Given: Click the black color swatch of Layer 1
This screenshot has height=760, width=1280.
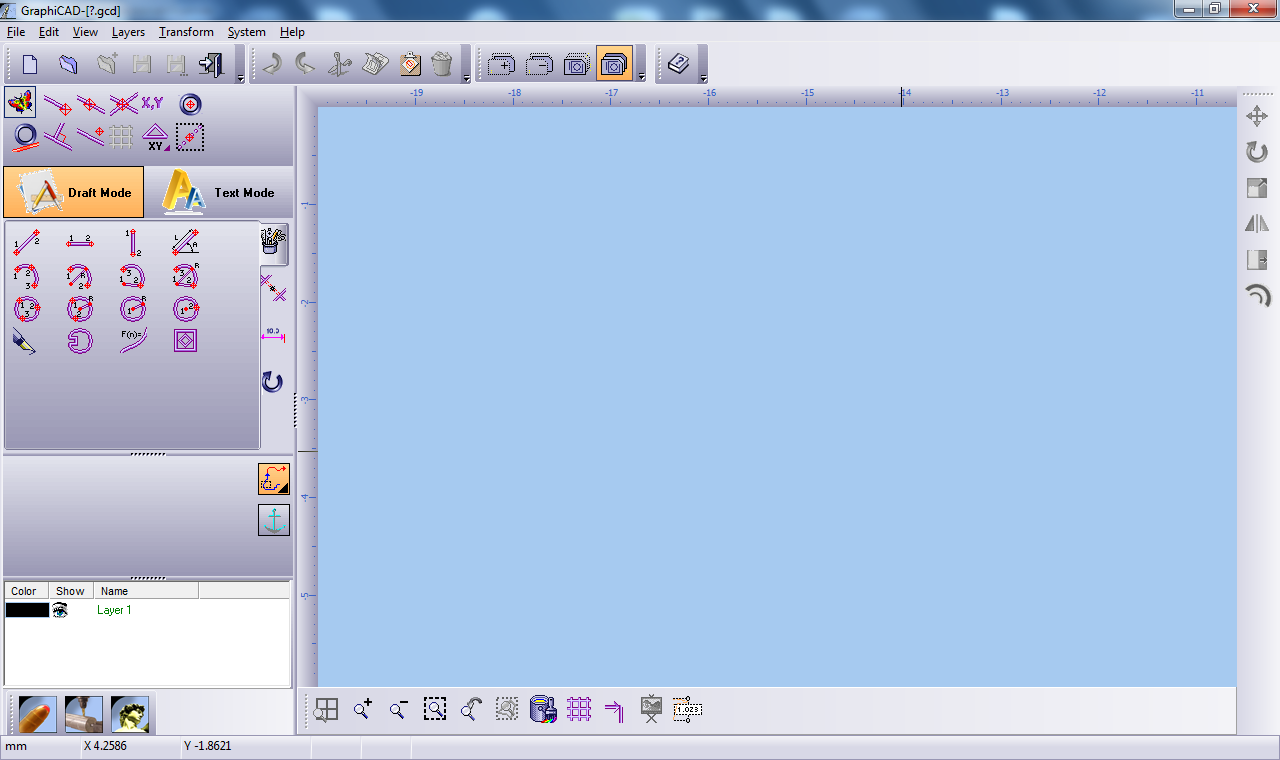Looking at the screenshot, I should [x=27, y=610].
